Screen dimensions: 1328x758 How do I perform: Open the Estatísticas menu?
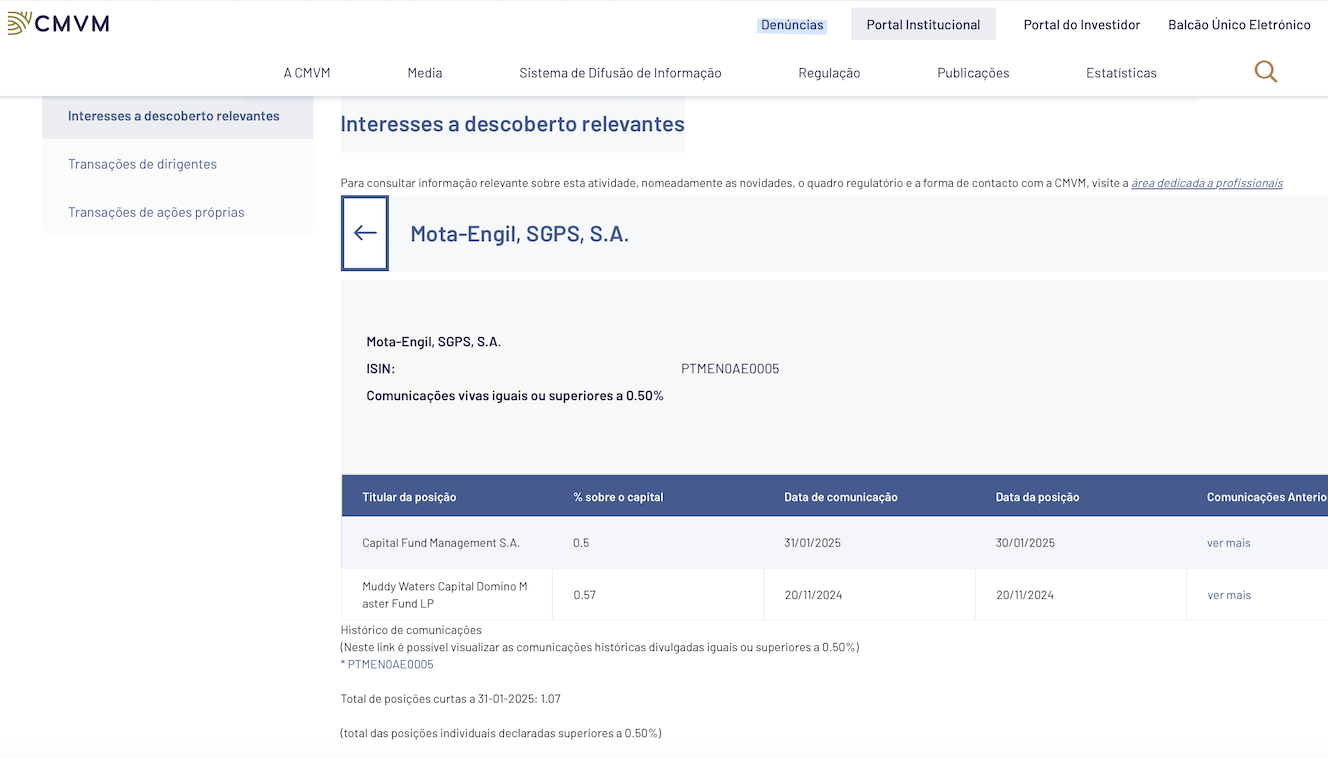click(x=1121, y=73)
